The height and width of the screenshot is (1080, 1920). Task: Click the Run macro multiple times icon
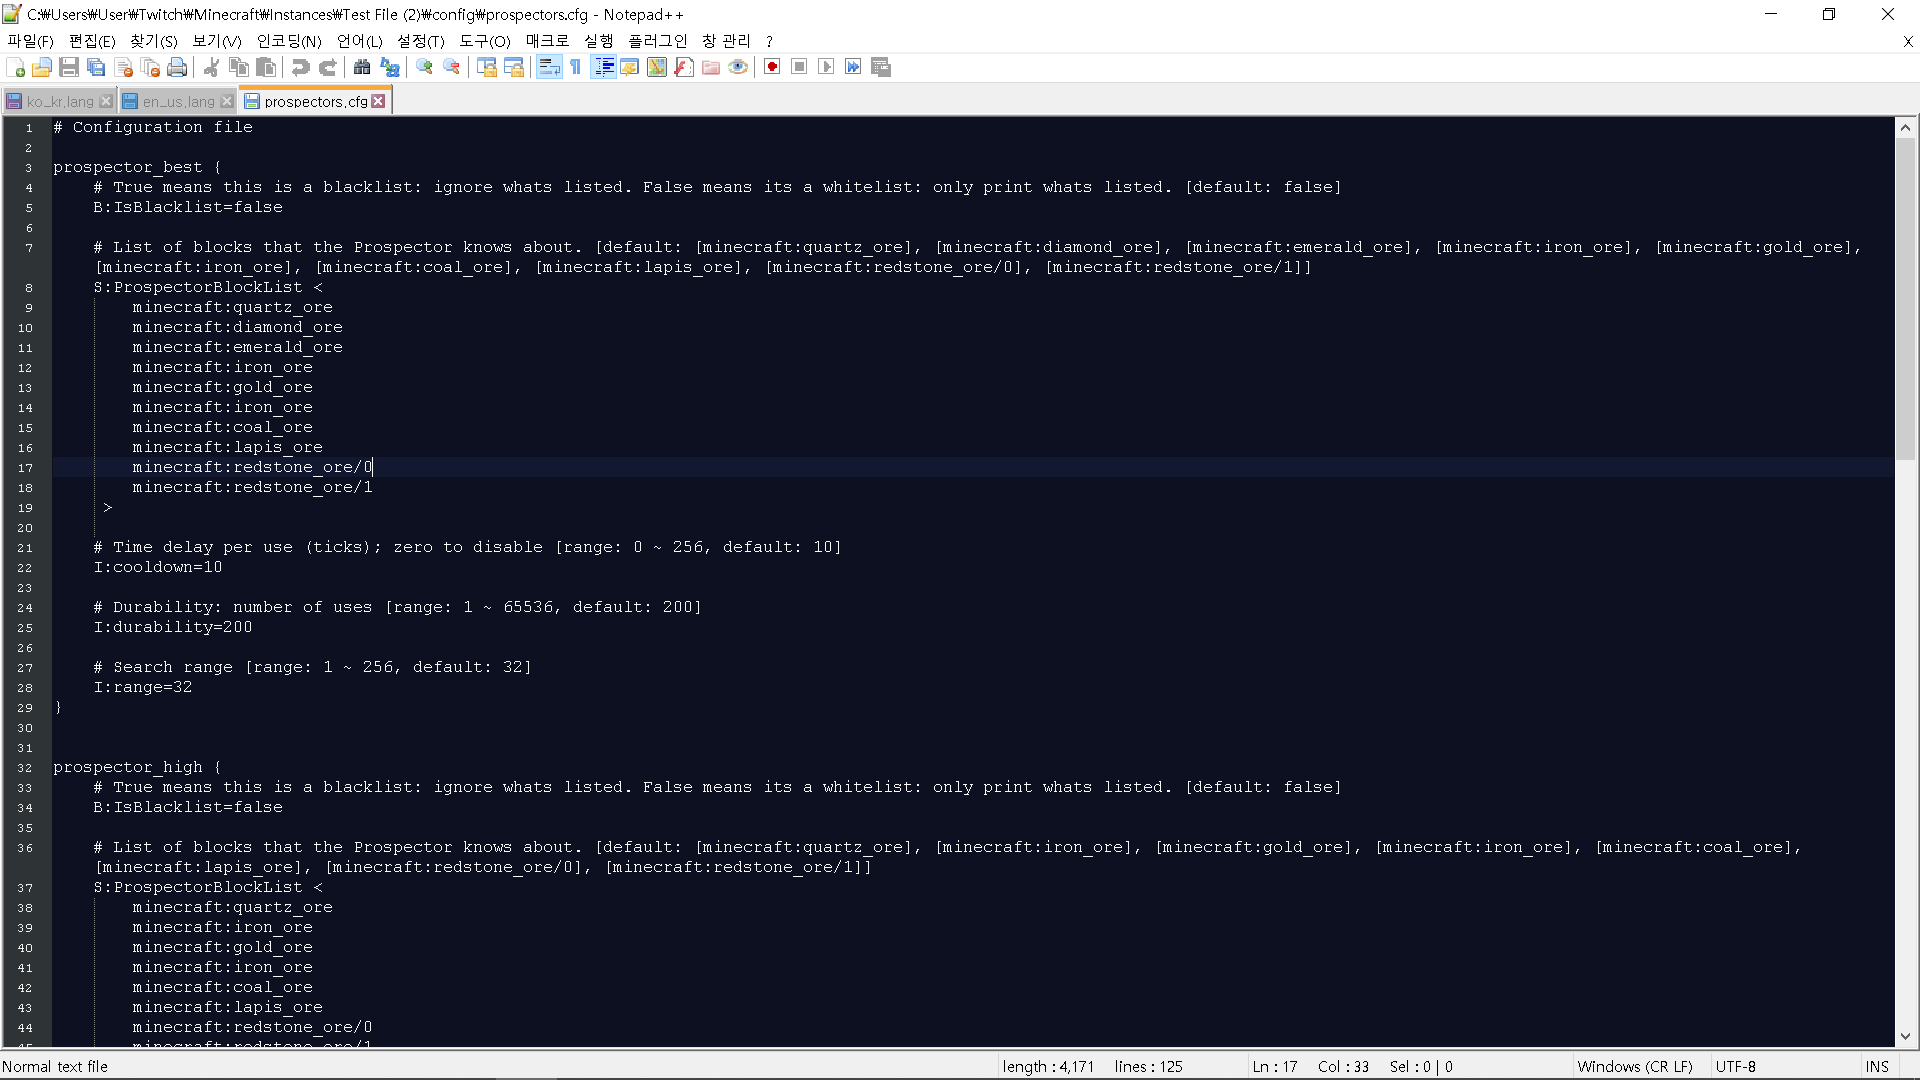(853, 67)
